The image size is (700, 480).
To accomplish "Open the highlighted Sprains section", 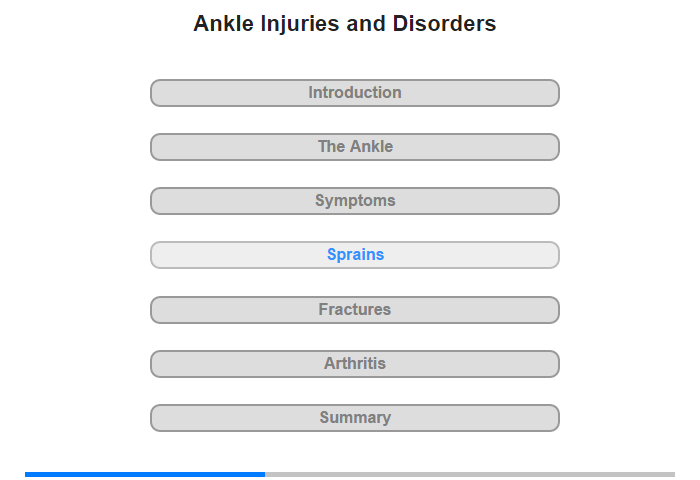I will 355,255.
